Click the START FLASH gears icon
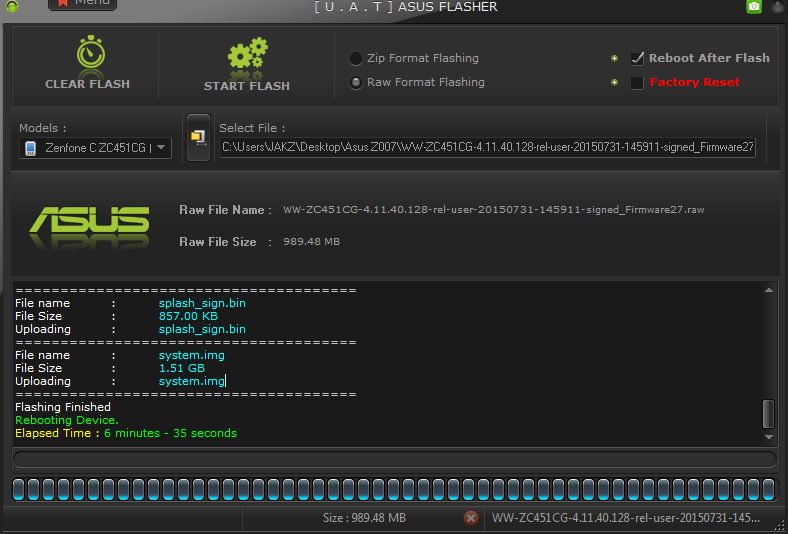This screenshot has height=534, width=788. click(x=248, y=53)
